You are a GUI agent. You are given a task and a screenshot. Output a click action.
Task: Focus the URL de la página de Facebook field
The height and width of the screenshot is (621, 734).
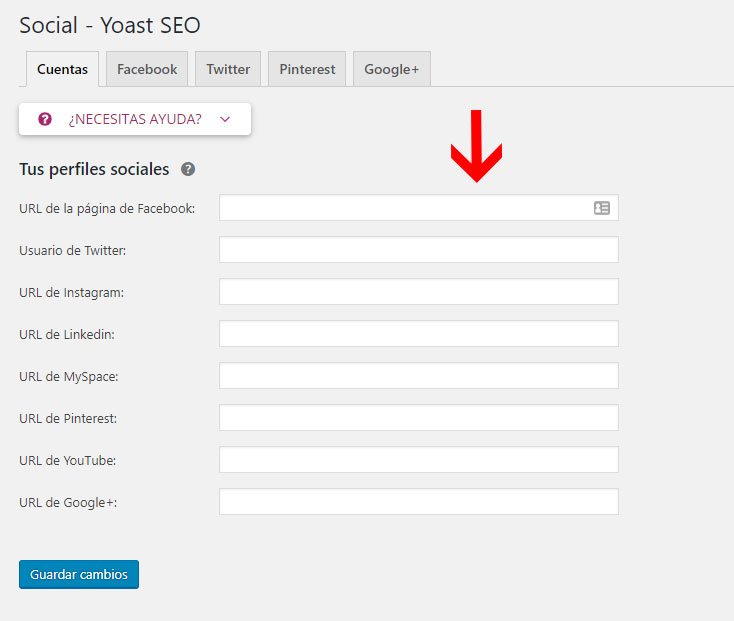click(418, 208)
